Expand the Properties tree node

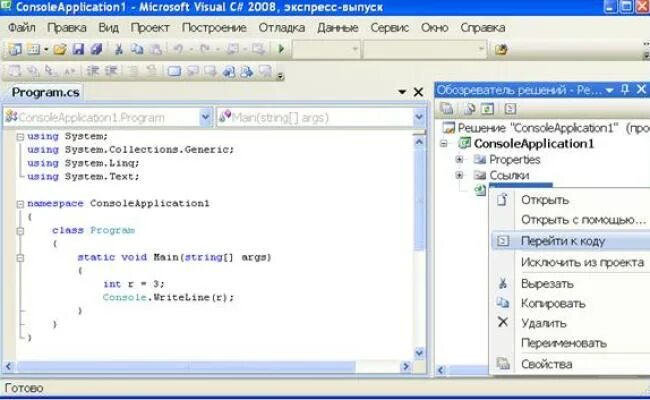[x=459, y=159]
